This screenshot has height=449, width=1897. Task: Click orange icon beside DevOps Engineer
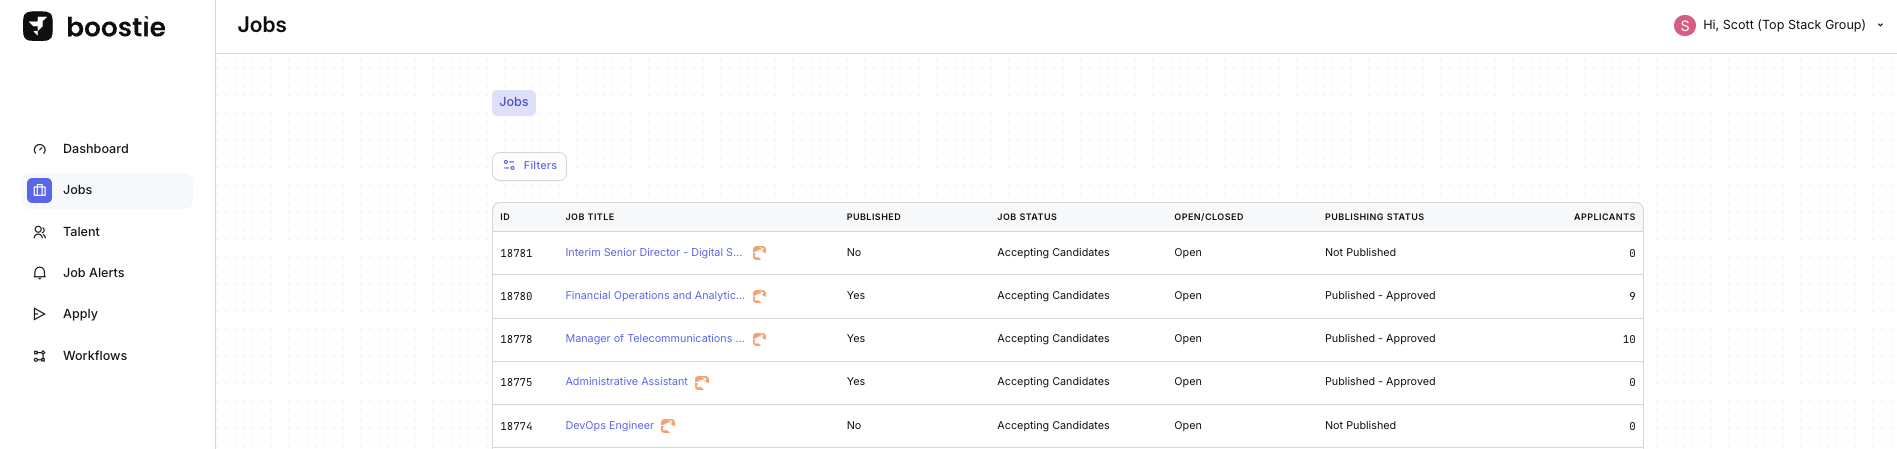click(668, 426)
